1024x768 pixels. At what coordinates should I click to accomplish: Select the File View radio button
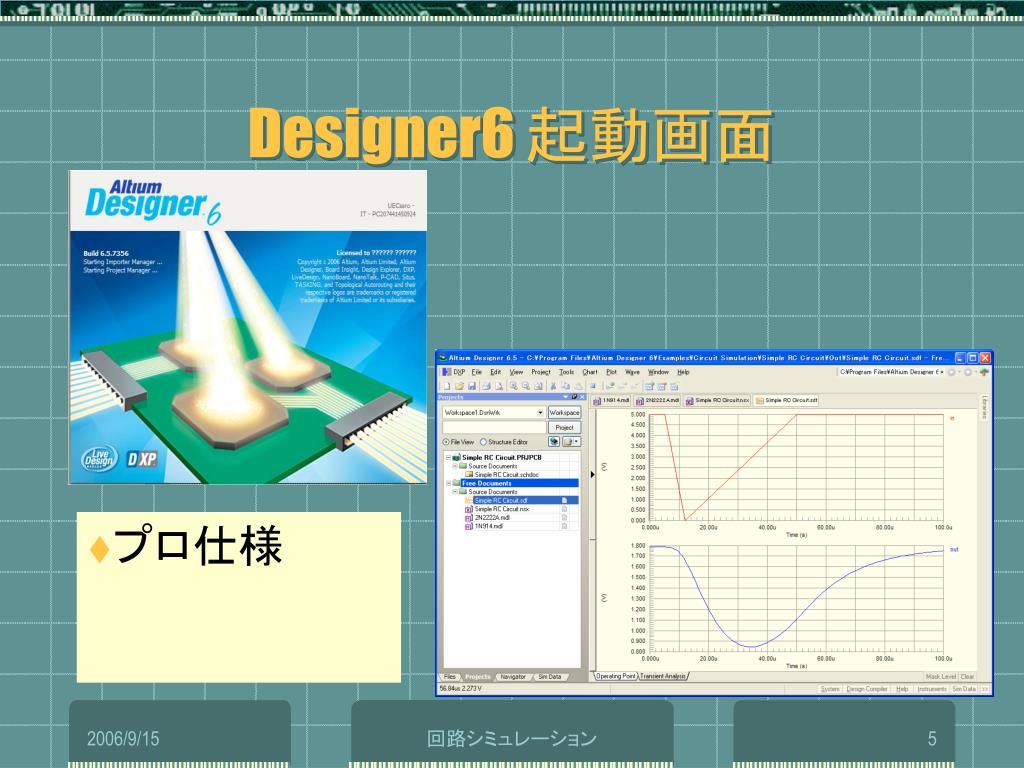(447, 442)
